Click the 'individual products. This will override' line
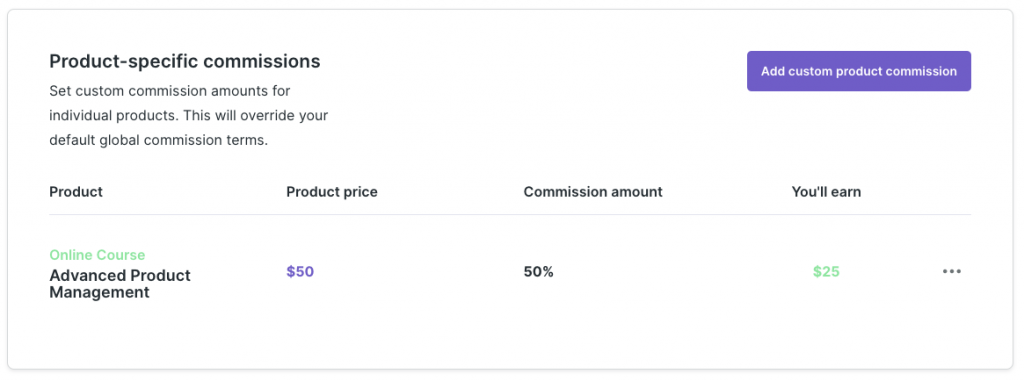The width and height of the screenshot is (1024, 381). tap(189, 116)
